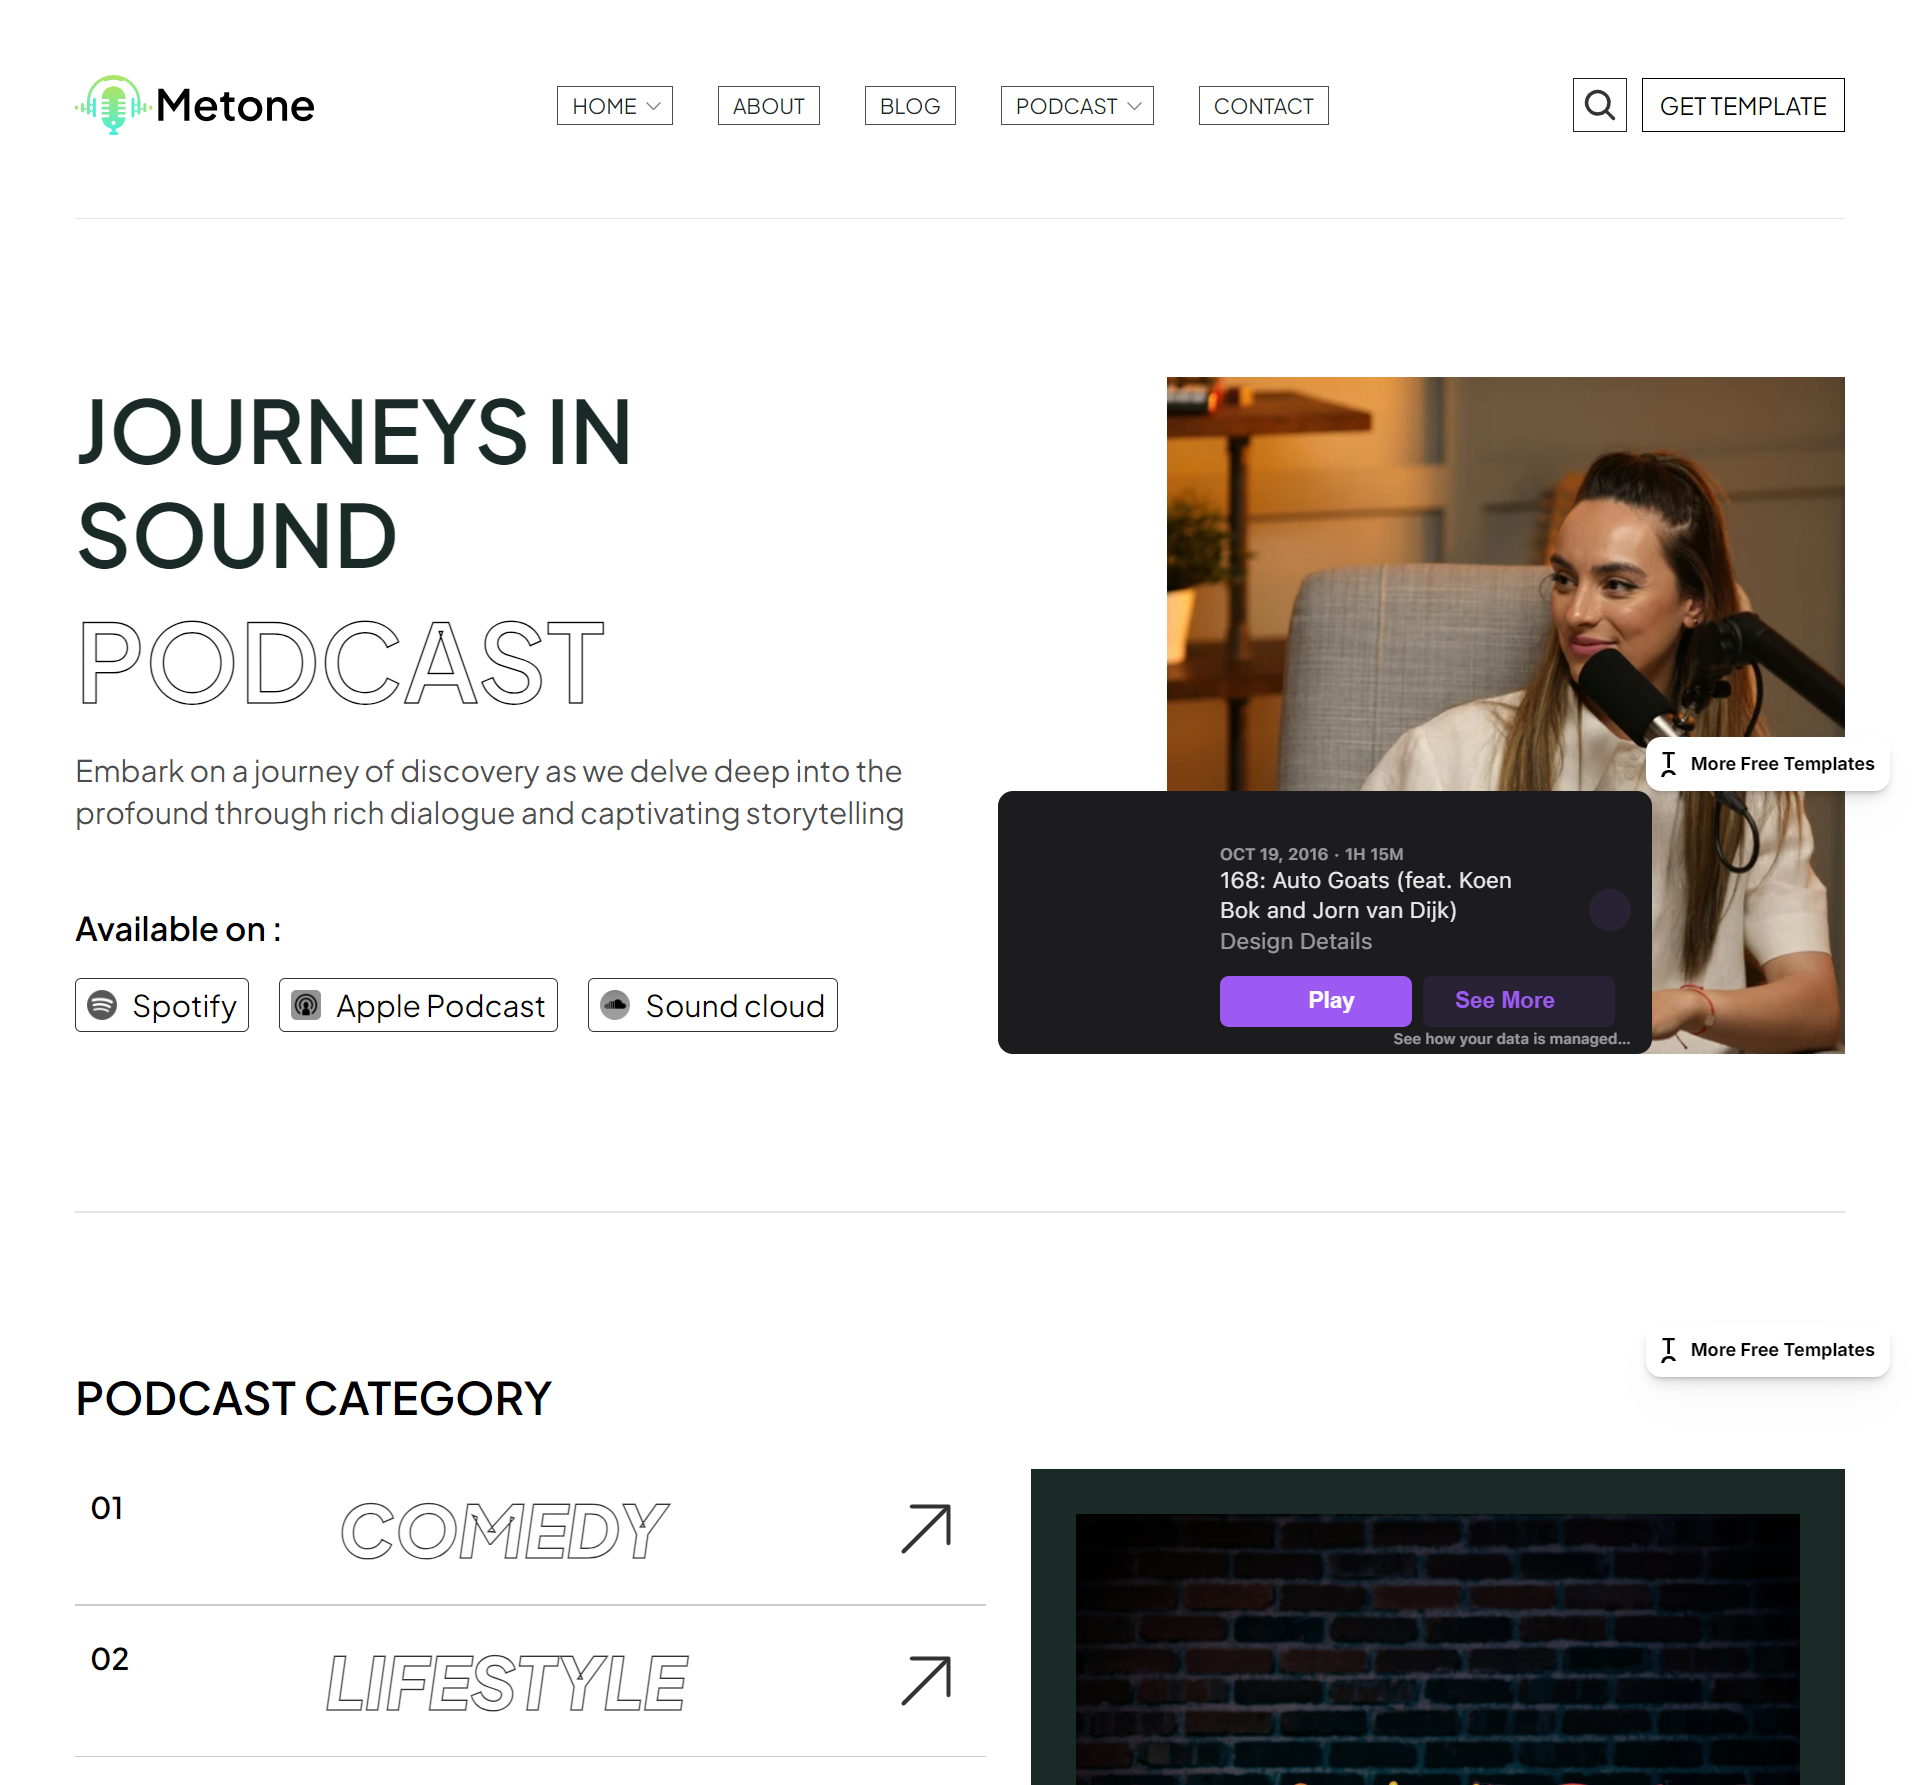Click the arrow icon beside Lifestyle
This screenshot has width=1920, height=1785.
[926, 1680]
